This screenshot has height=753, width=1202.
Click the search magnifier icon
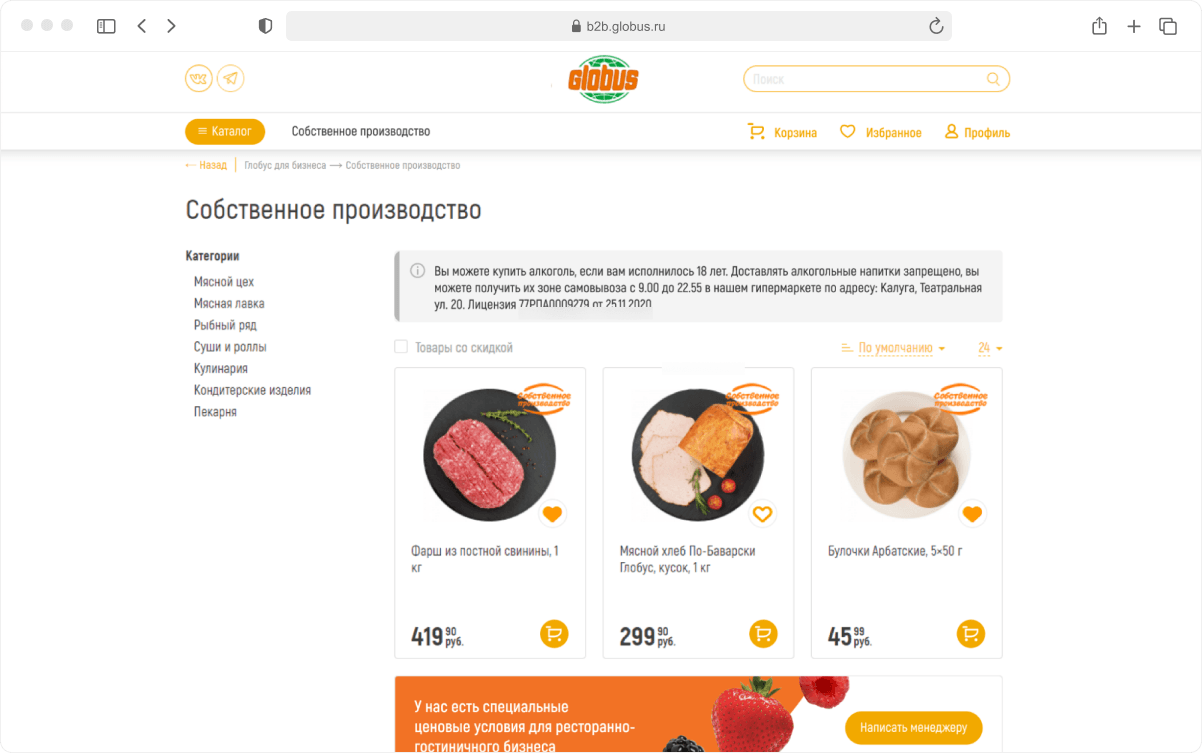[x=993, y=79]
